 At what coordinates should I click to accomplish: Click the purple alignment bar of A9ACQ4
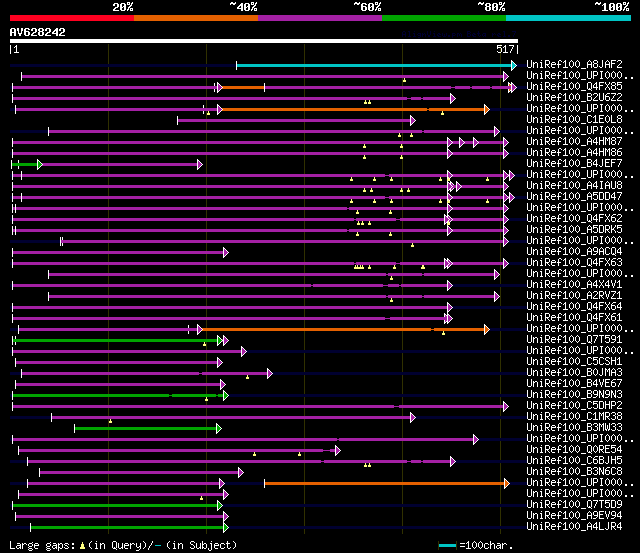tap(118, 253)
